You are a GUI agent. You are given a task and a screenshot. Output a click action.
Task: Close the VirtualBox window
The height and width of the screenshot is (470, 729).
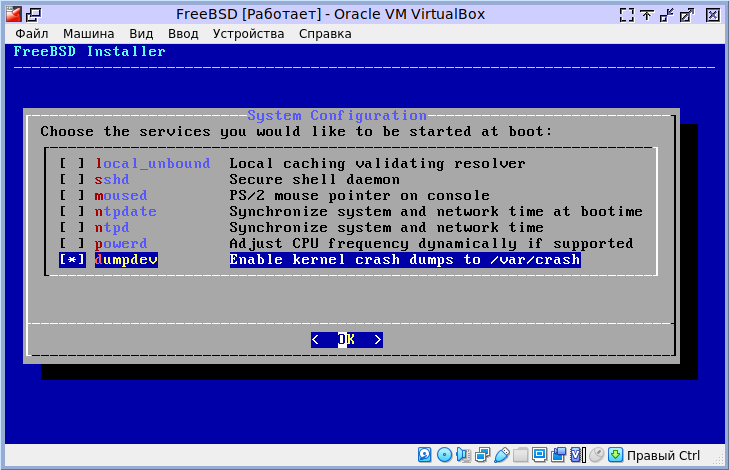point(712,15)
